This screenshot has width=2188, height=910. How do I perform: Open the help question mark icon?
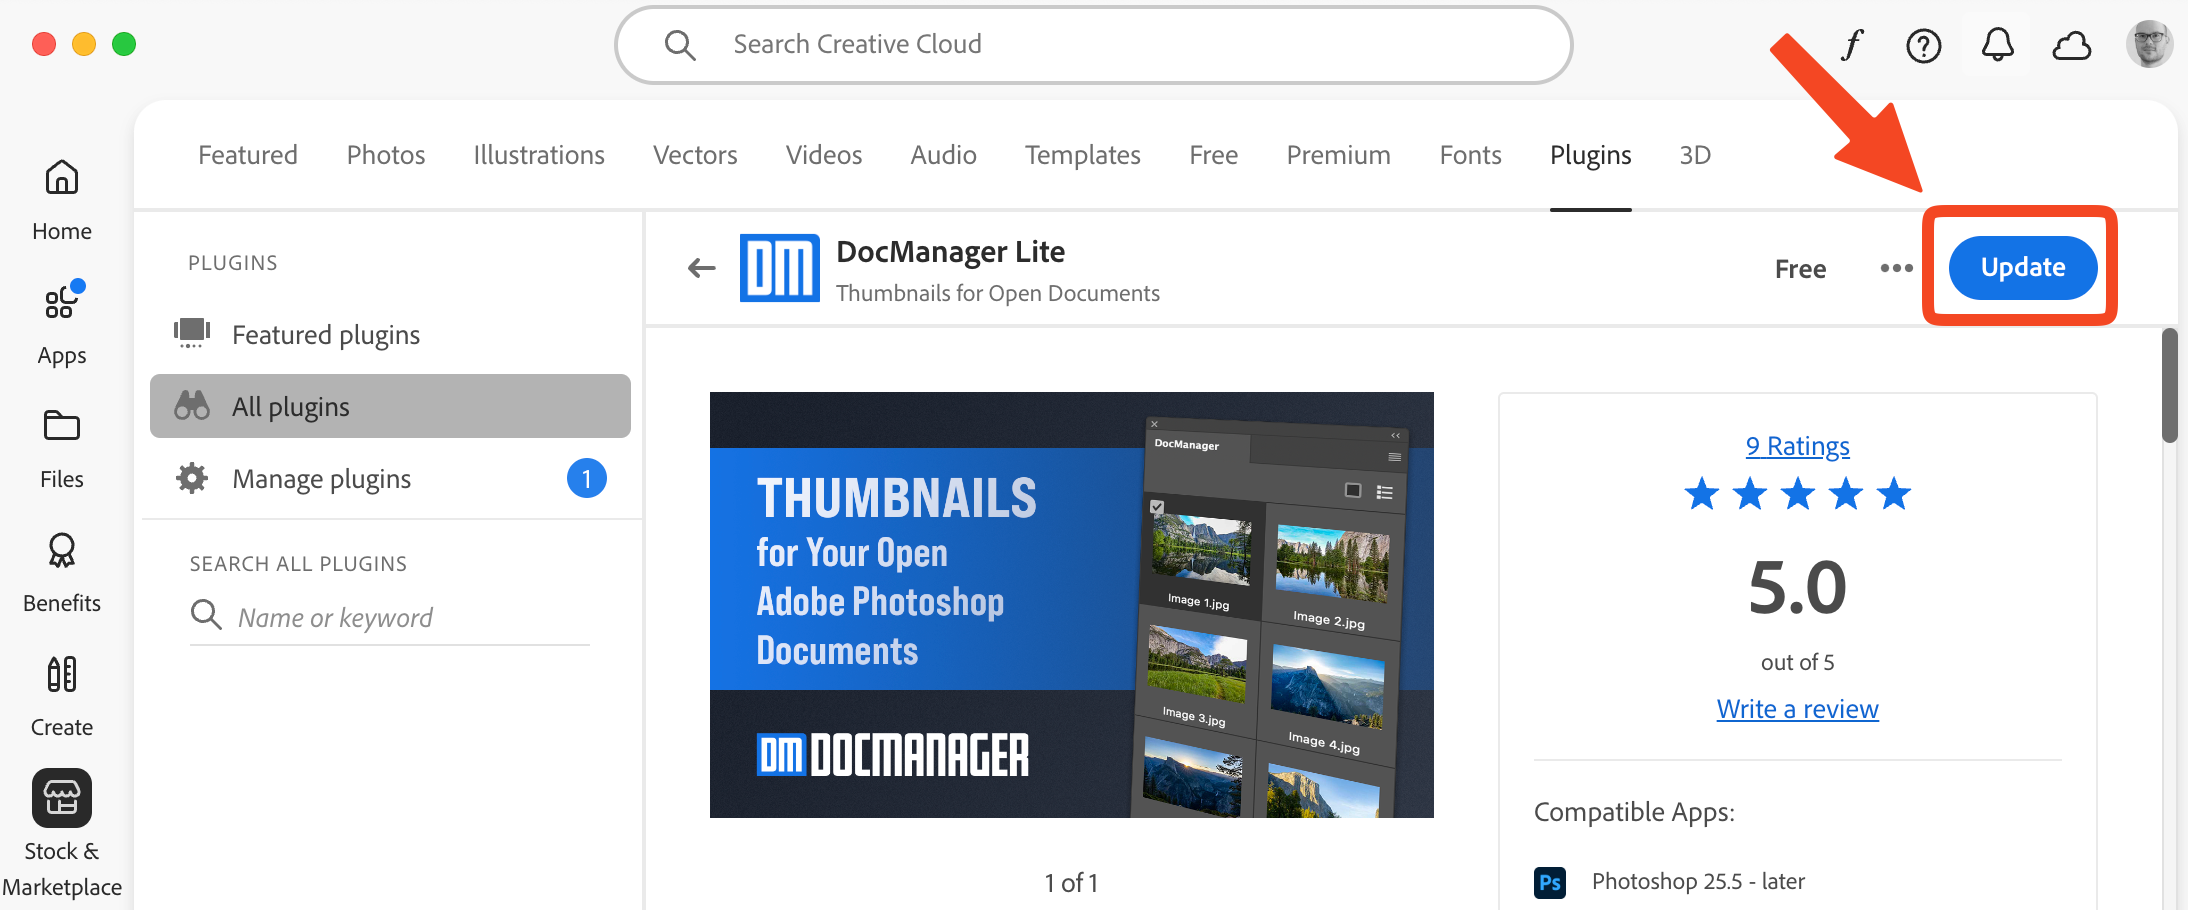1924,45
